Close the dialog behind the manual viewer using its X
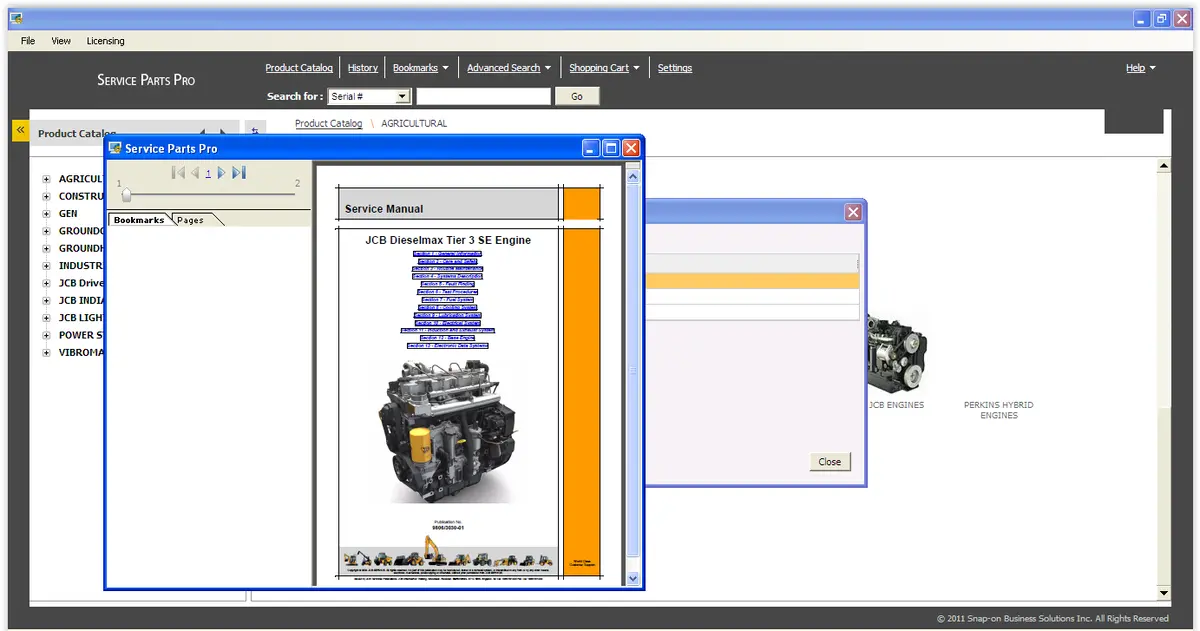The height and width of the screenshot is (631, 1200). tap(853, 212)
